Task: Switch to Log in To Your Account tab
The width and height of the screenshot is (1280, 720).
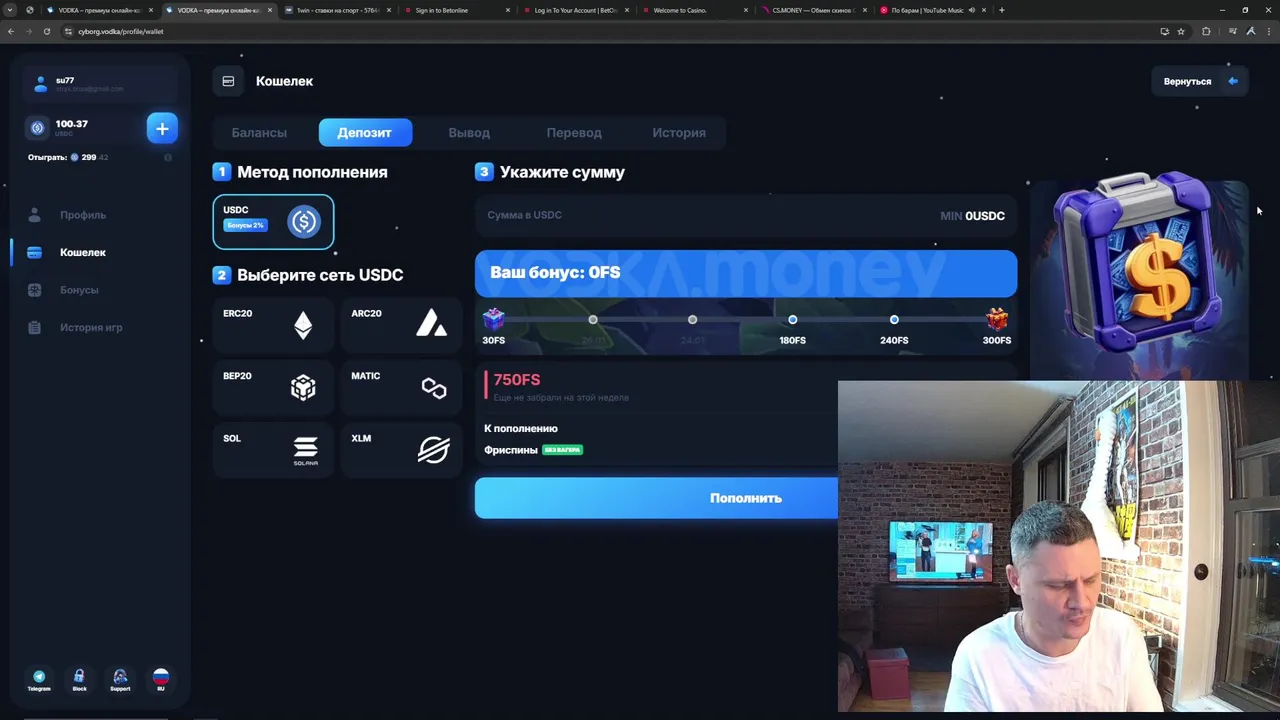Action: pos(575,10)
